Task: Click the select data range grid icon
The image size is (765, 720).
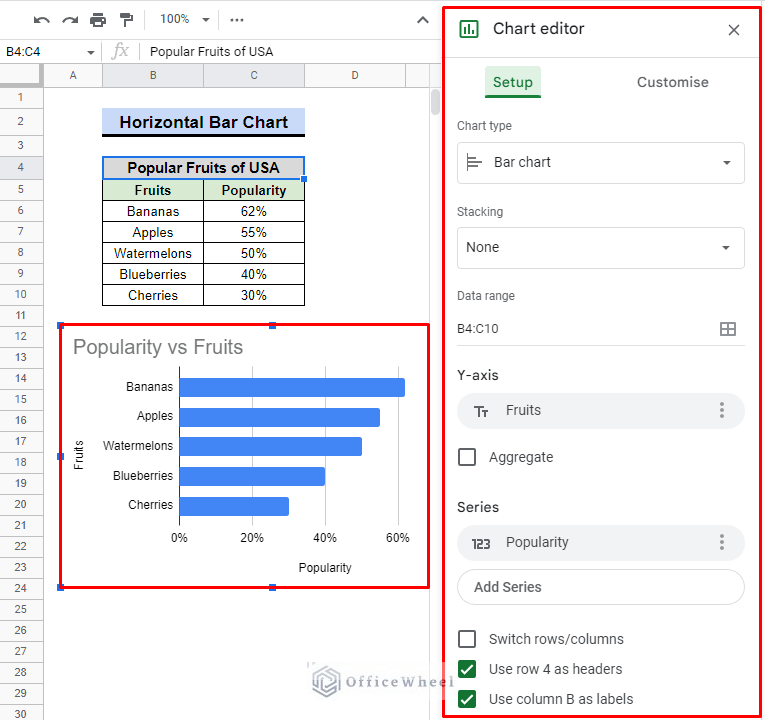Action: click(x=728, y=329)
